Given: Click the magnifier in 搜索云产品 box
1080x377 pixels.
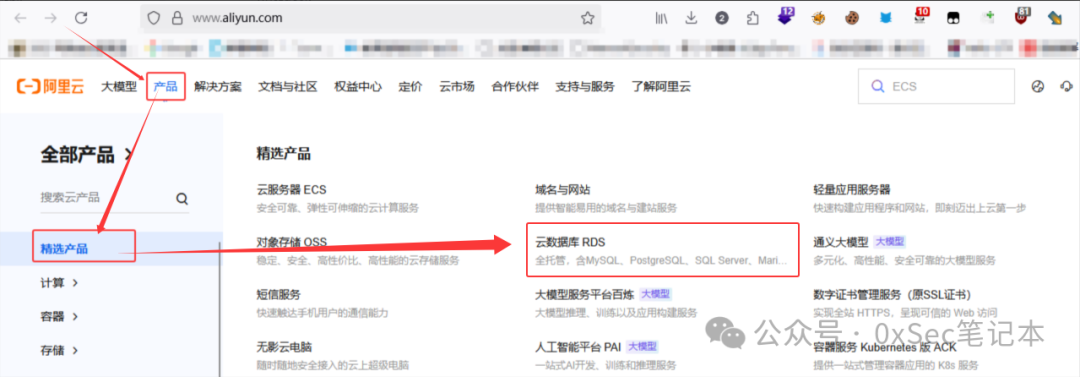Looking at the screenshot, I should pos(182,198).
